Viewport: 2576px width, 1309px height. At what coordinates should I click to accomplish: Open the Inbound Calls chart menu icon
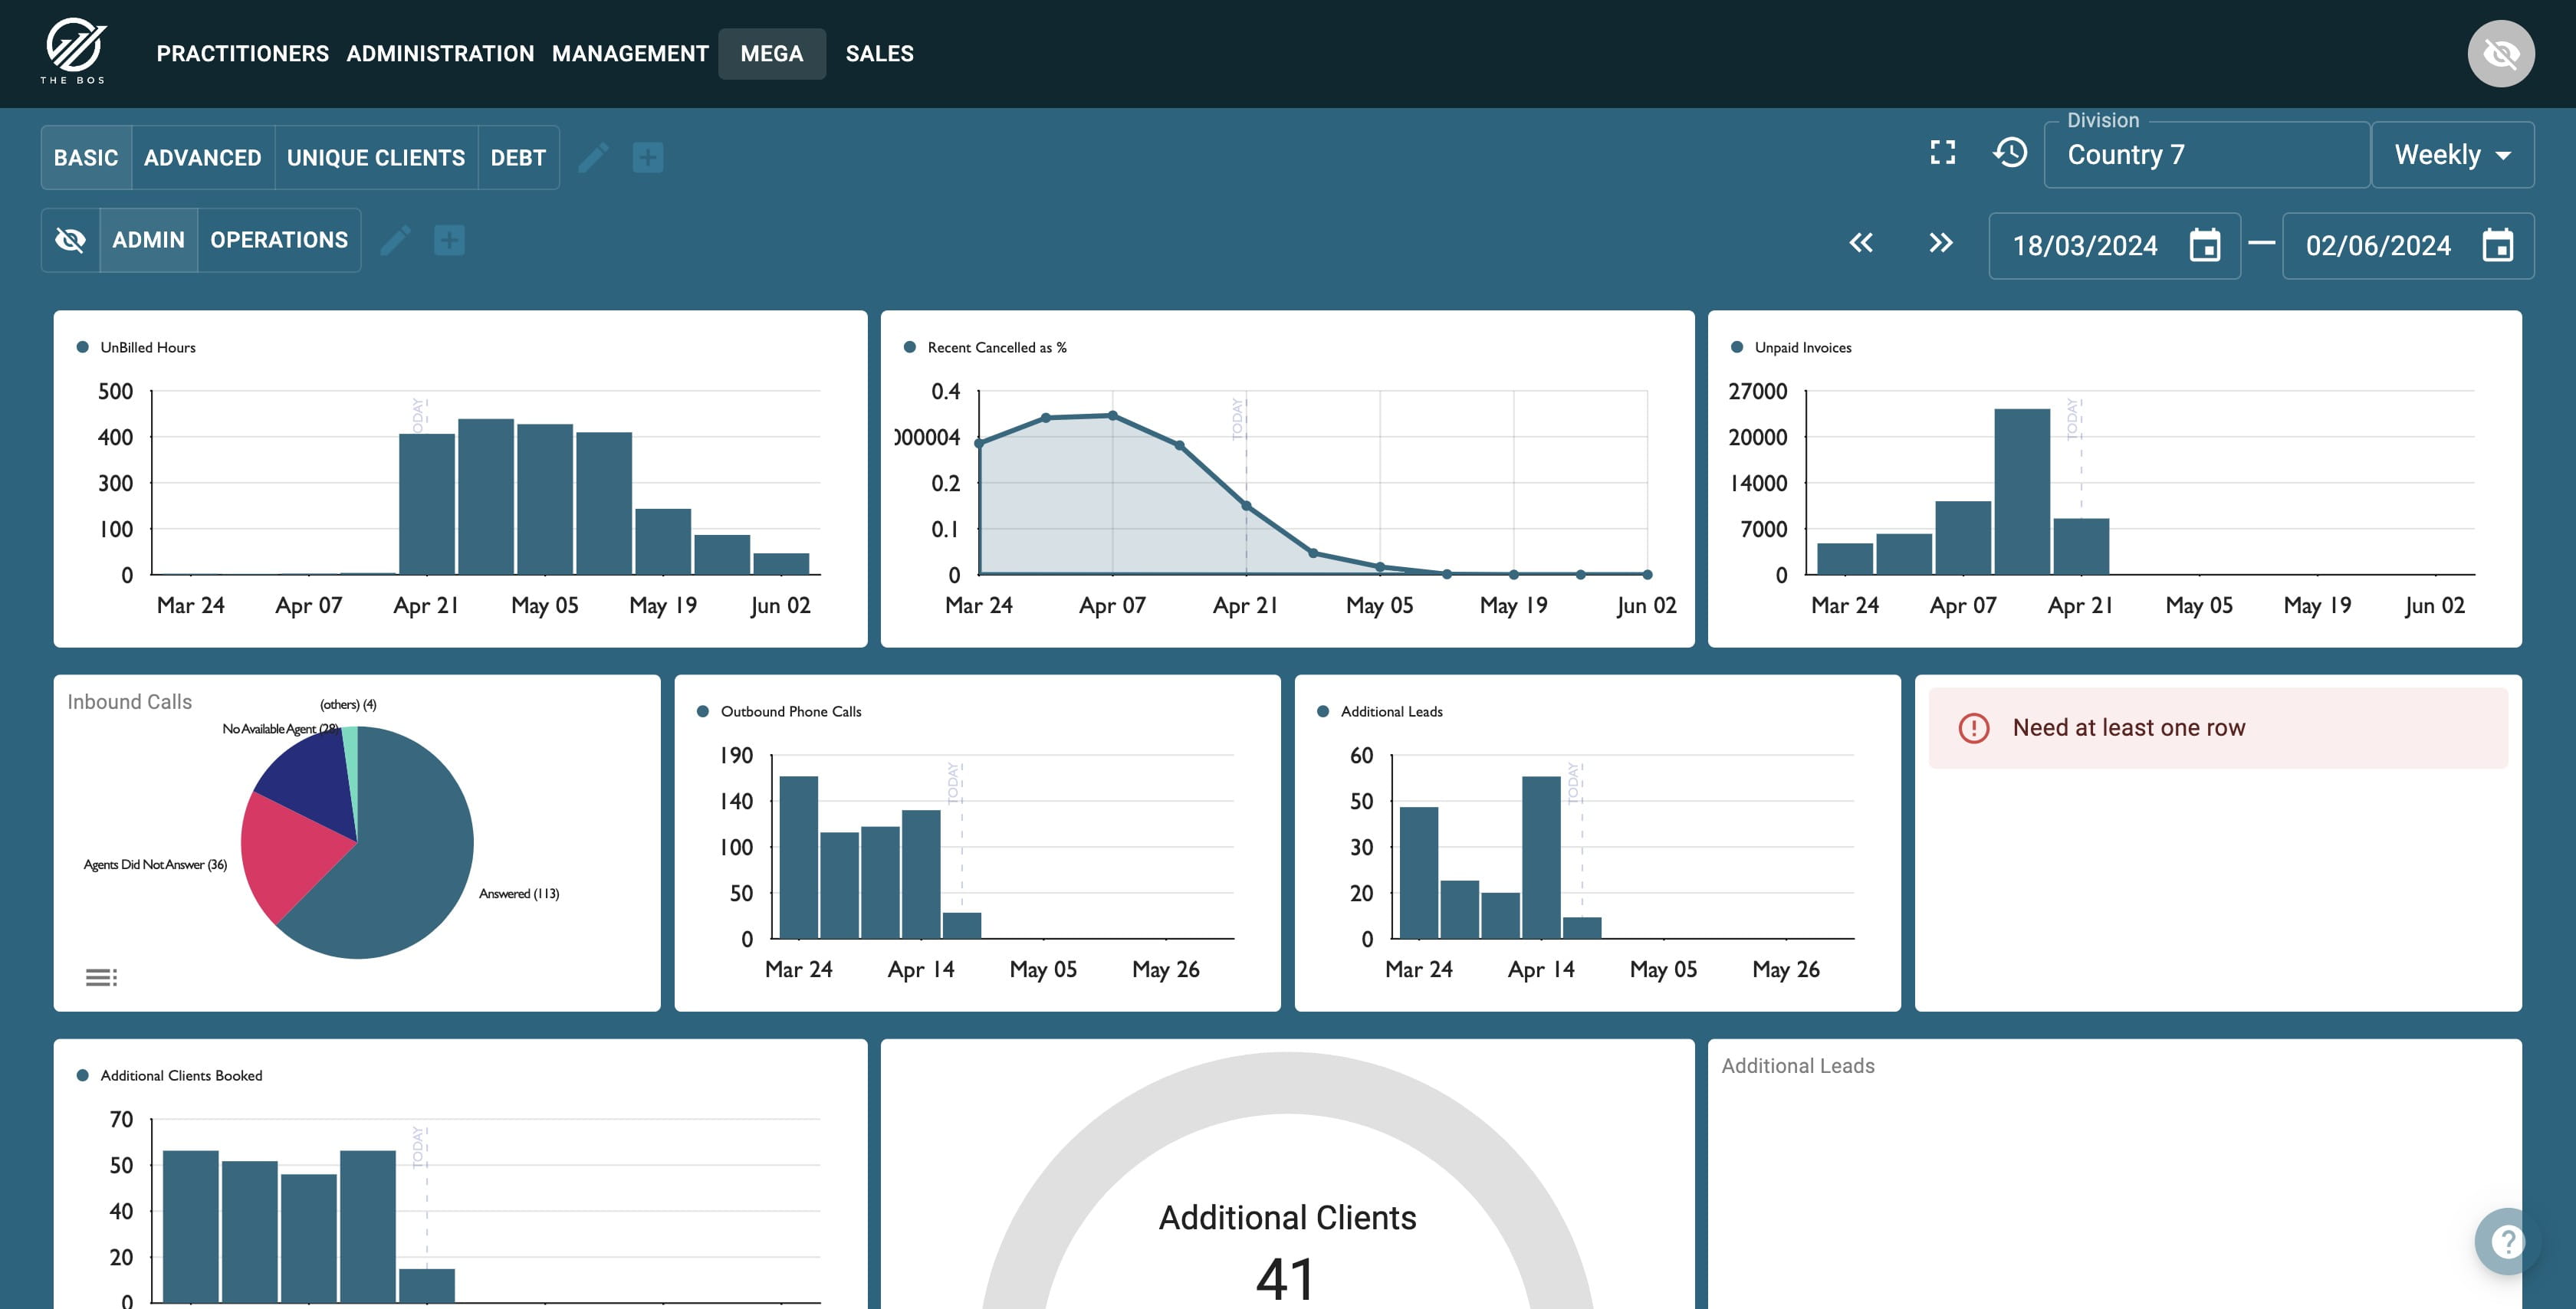click(x=101, y=977)
